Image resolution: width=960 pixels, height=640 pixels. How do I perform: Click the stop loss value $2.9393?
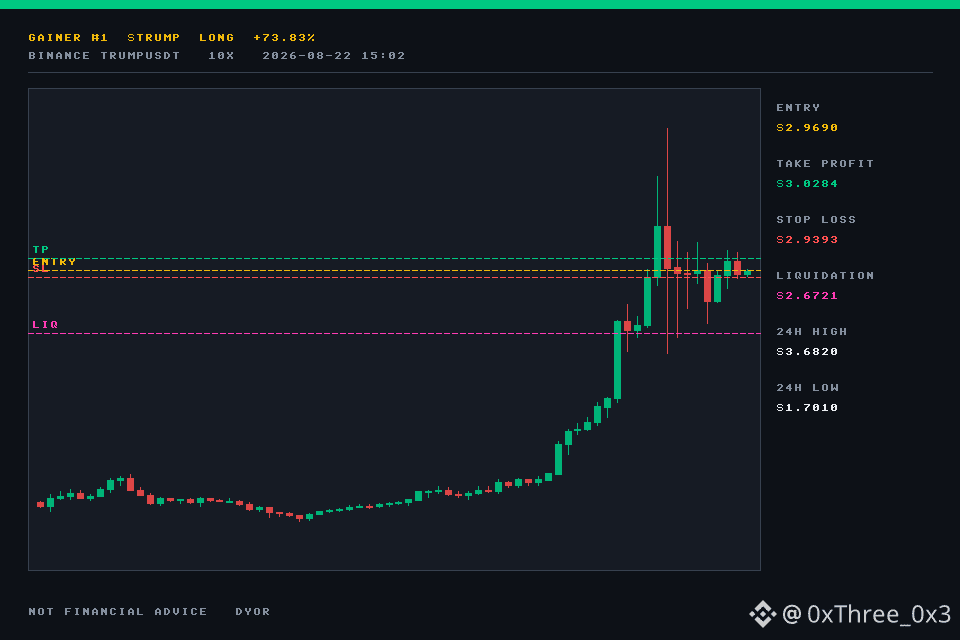pyautogui.click(x=807, y=240)
